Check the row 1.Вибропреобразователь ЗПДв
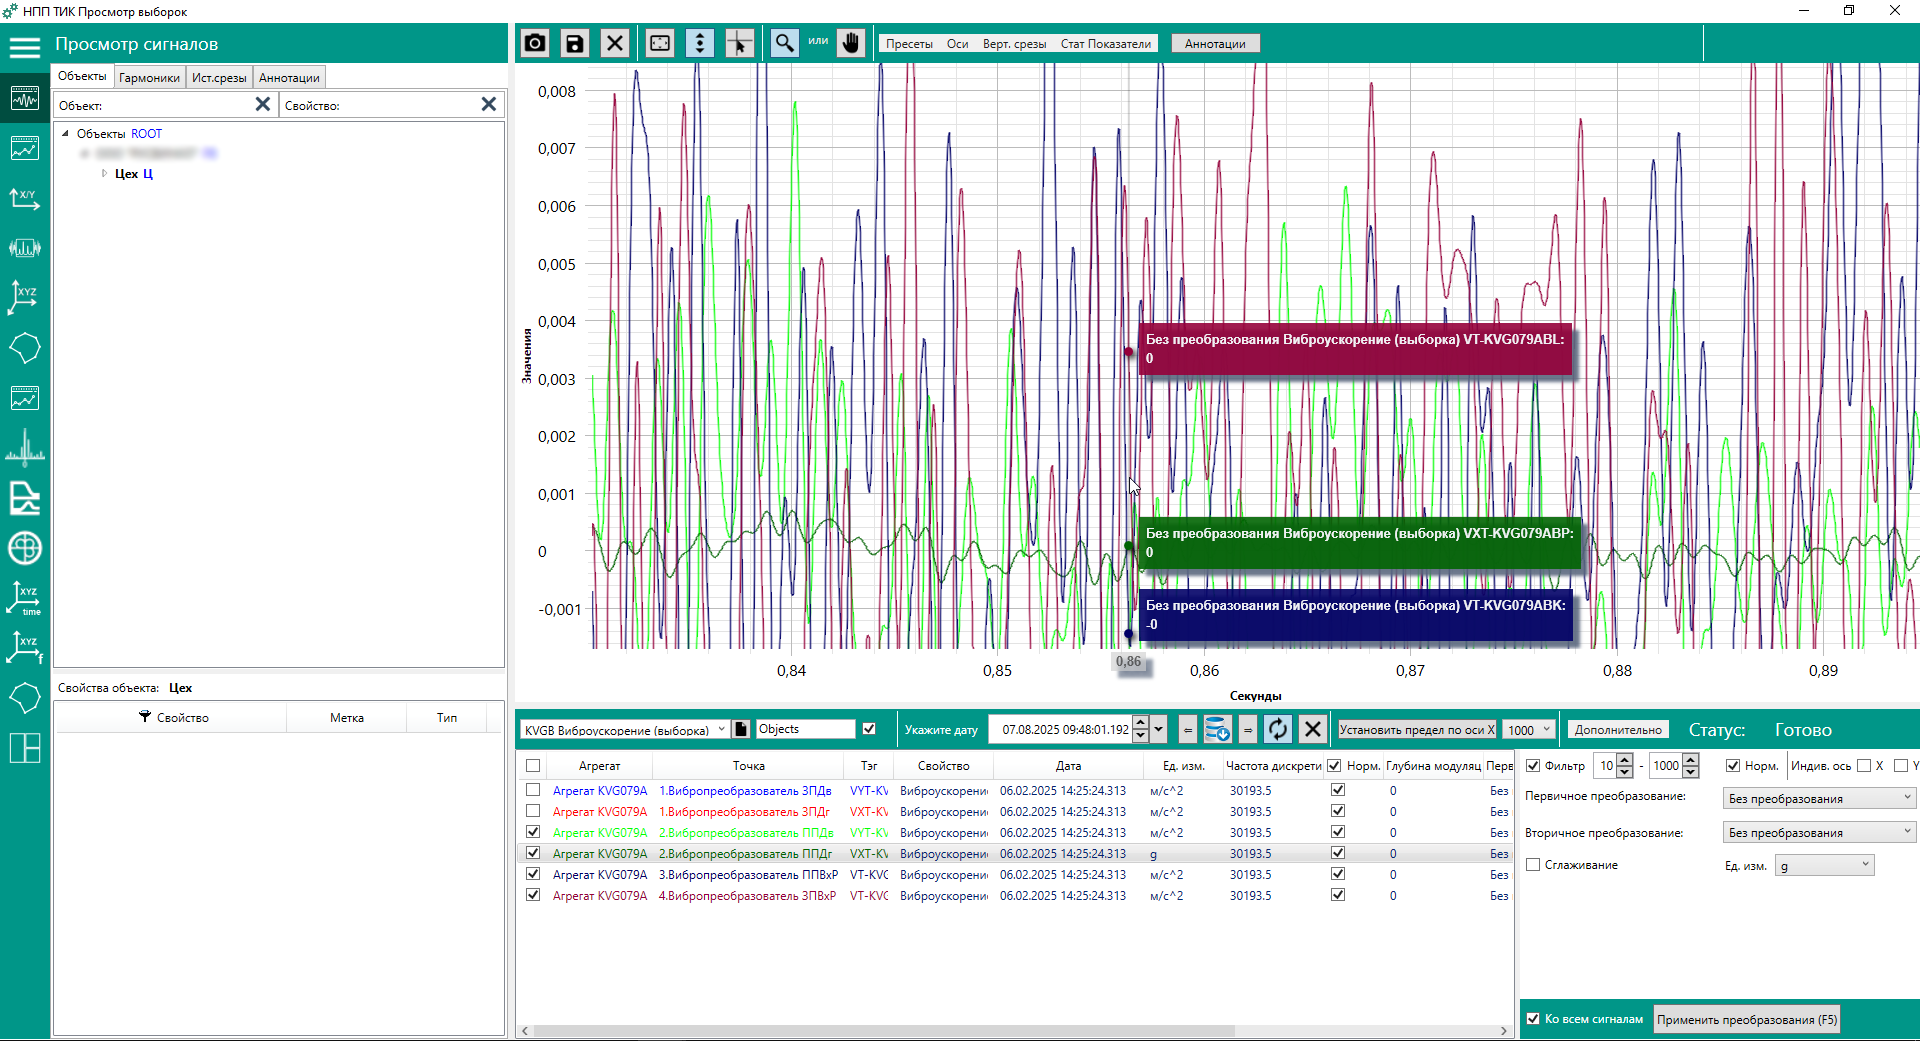 [x=533, y=790]
